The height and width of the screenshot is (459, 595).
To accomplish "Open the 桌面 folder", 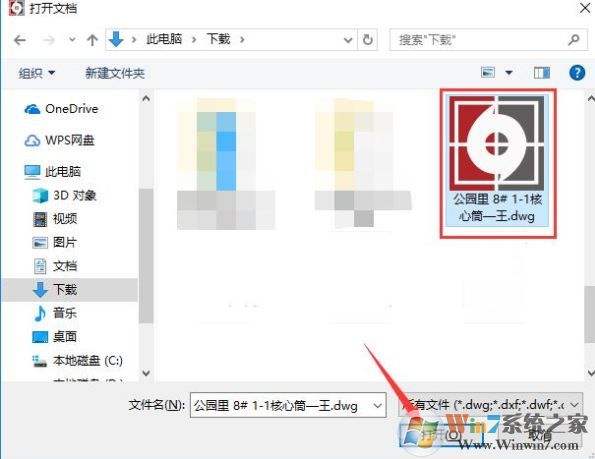I will pyautogui.click(x=65, y=336).
